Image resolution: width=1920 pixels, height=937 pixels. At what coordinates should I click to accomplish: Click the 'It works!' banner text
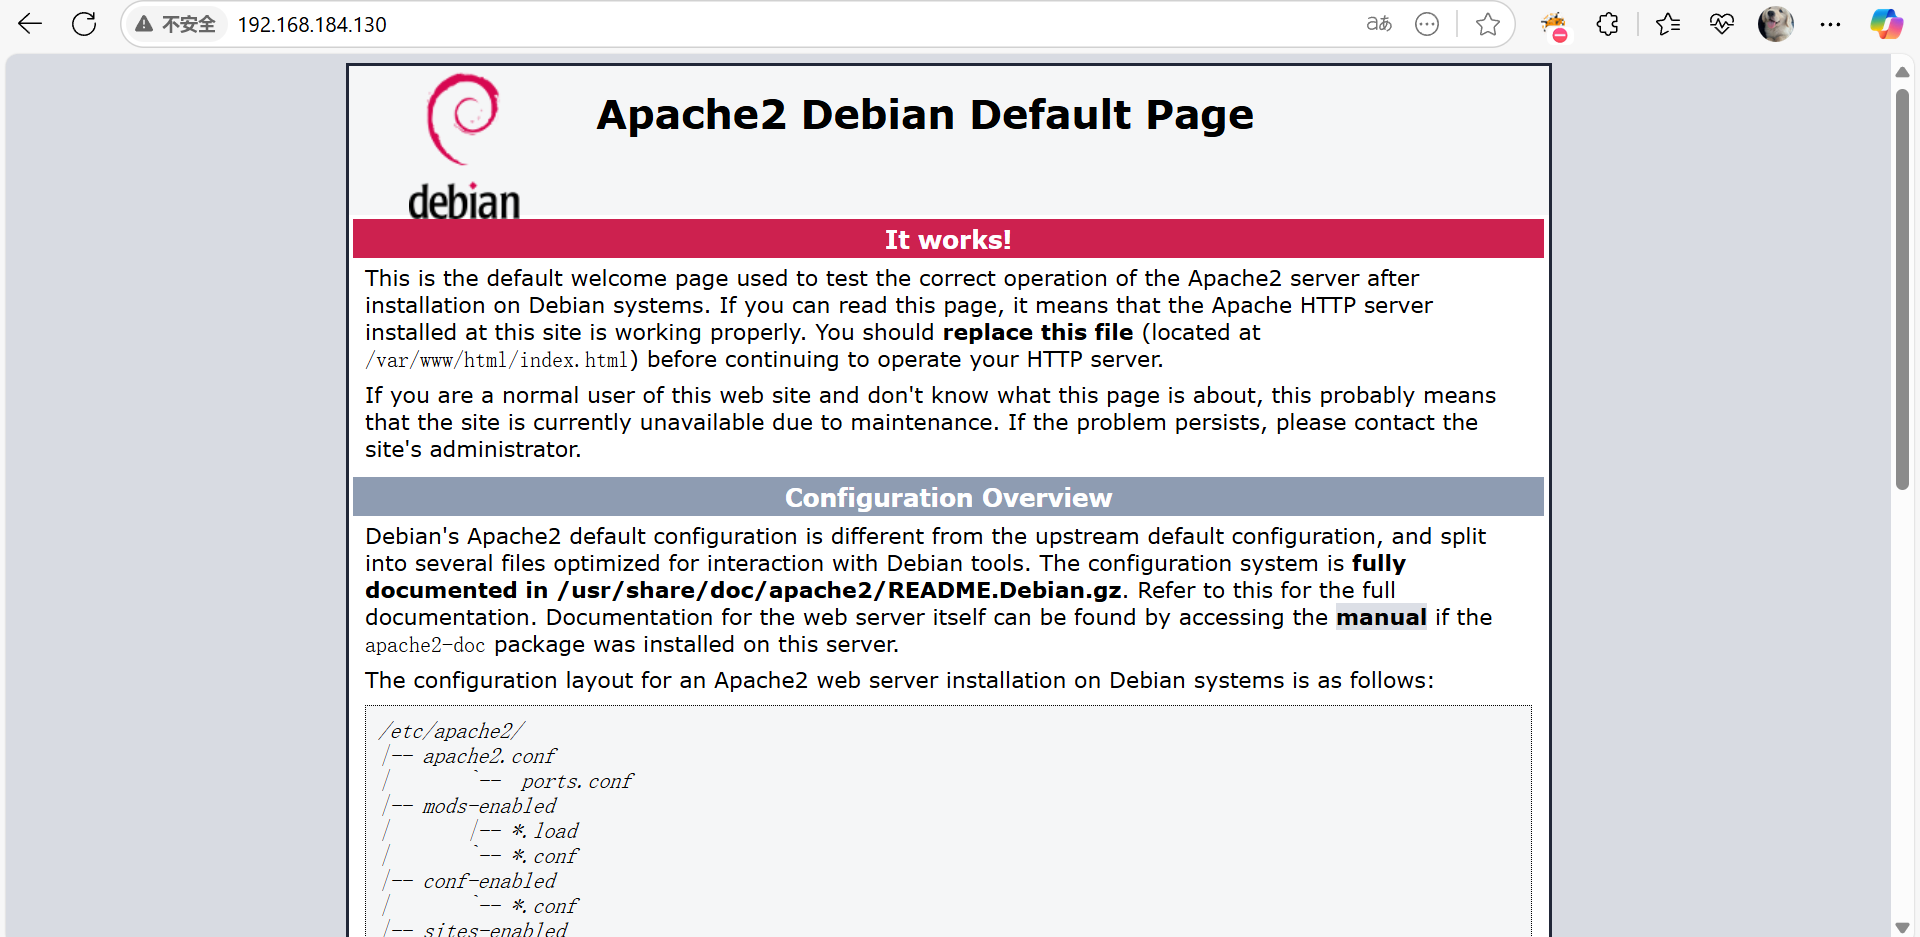(x=948, y=240)
